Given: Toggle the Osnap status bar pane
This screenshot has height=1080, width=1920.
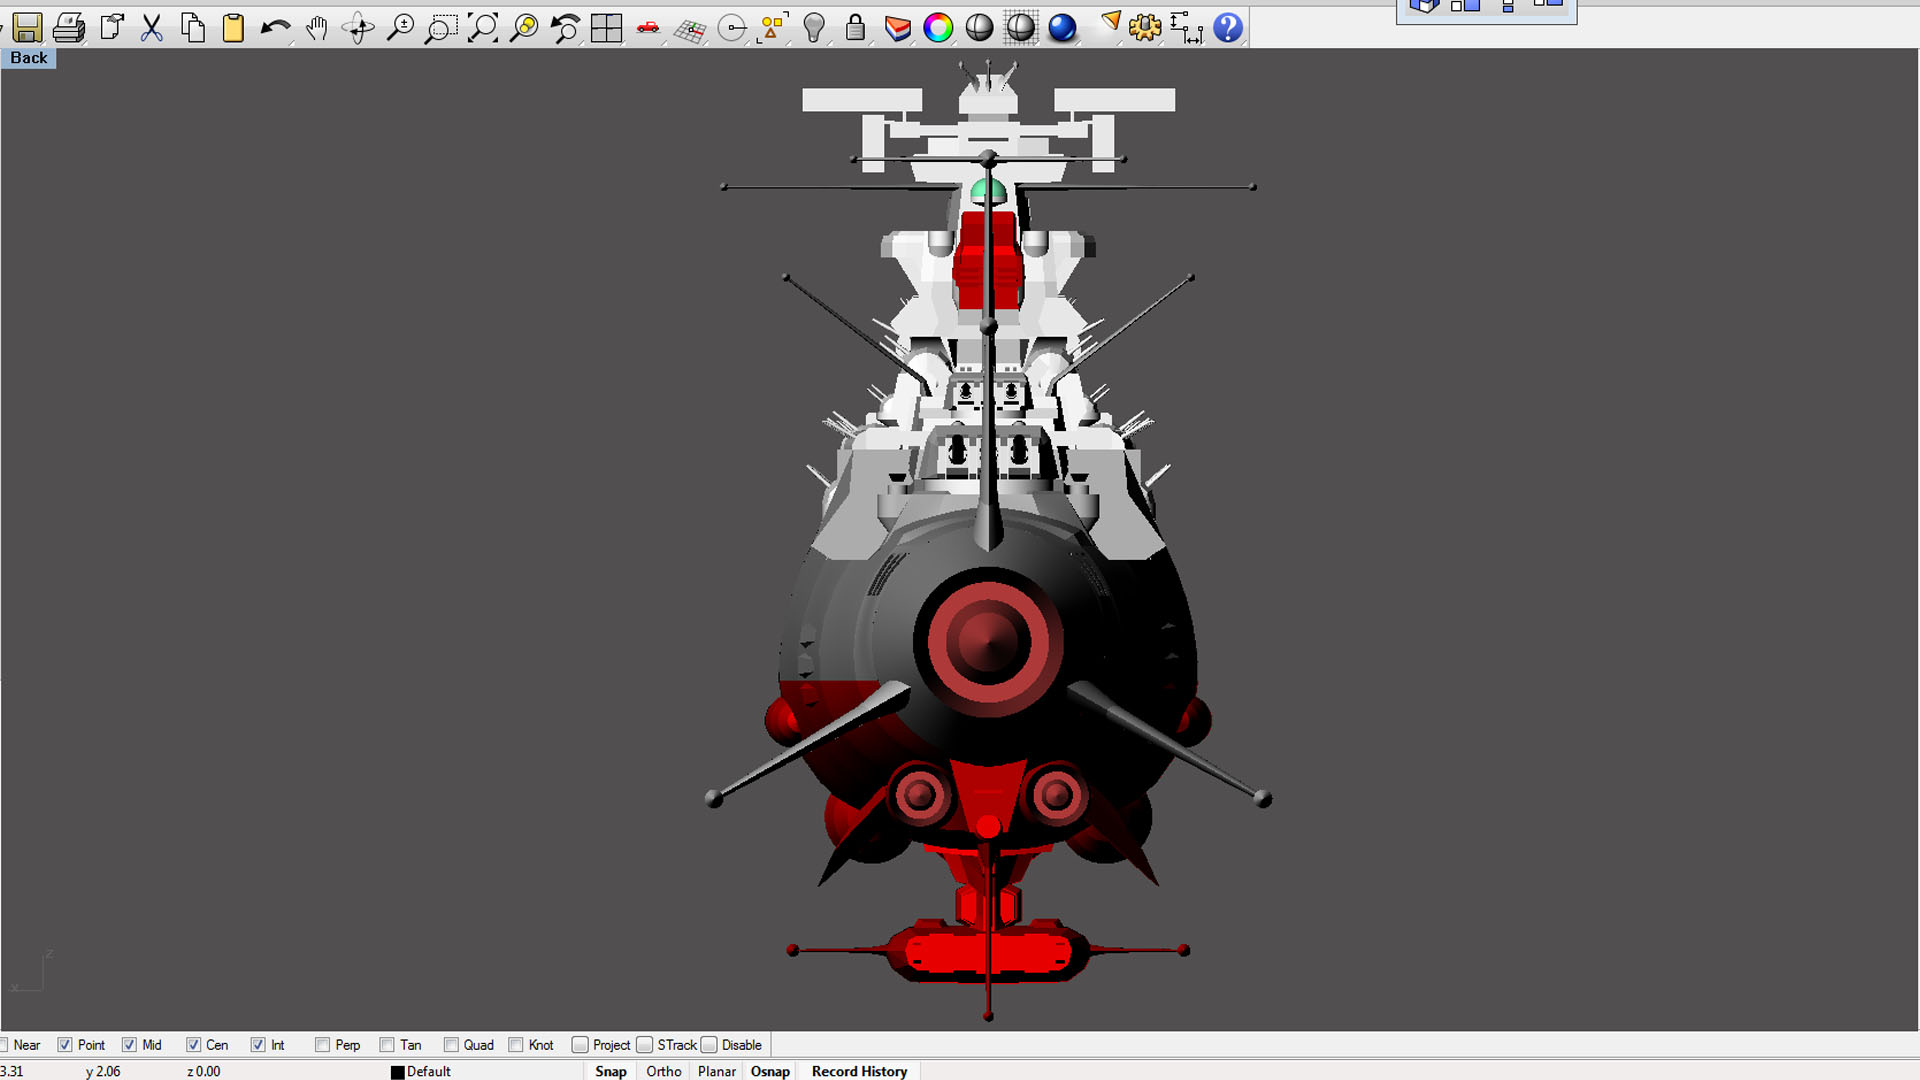Looking at the screenshot, I should (x=770, y=1071).
